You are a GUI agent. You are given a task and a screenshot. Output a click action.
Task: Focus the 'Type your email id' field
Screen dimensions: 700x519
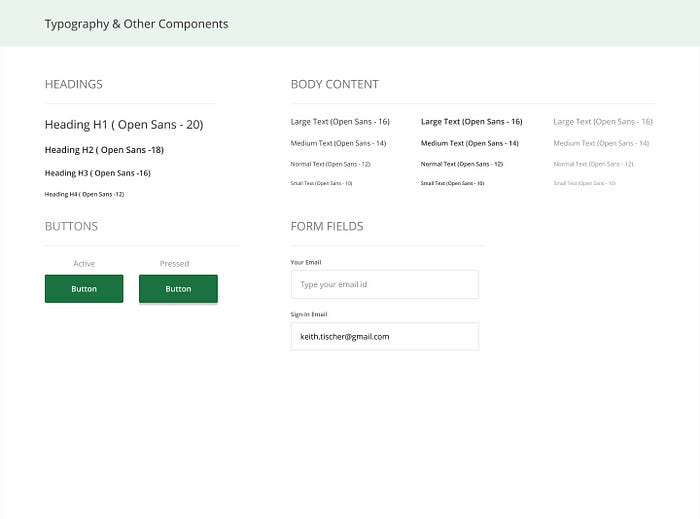(x=385, y=284)
